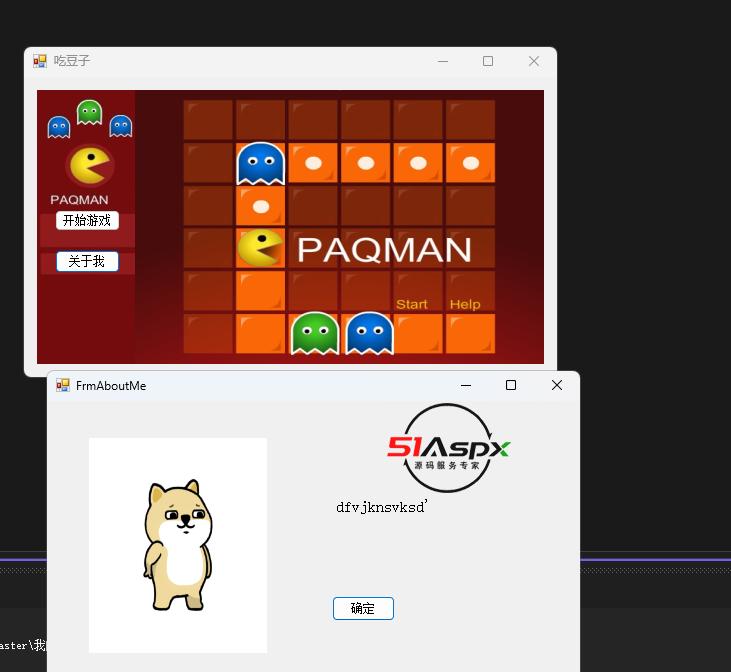
Task: Click the Help text on the game image
Action: coord(465,305)
